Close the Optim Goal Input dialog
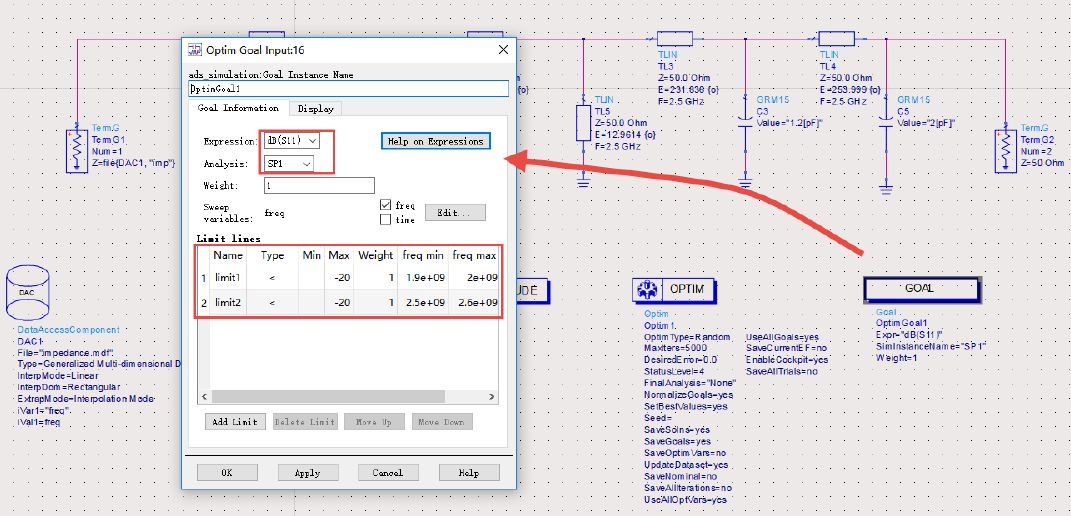 [x=503, y=49]
